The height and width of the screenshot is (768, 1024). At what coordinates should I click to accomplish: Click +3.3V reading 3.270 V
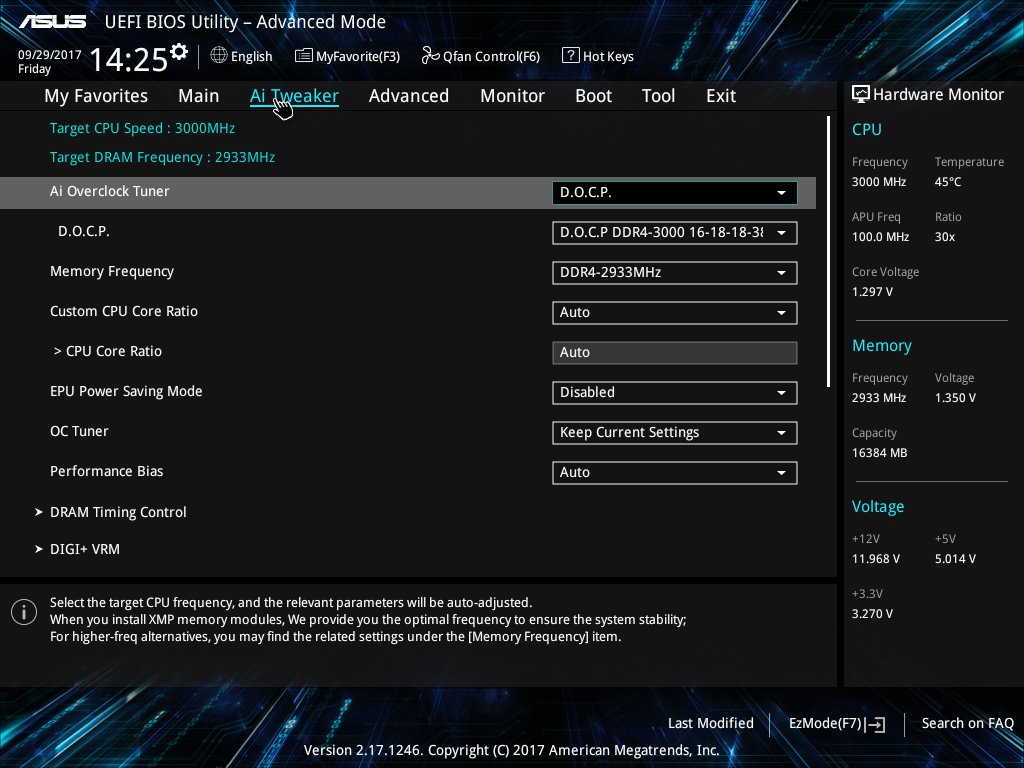(x=872, y=614)
